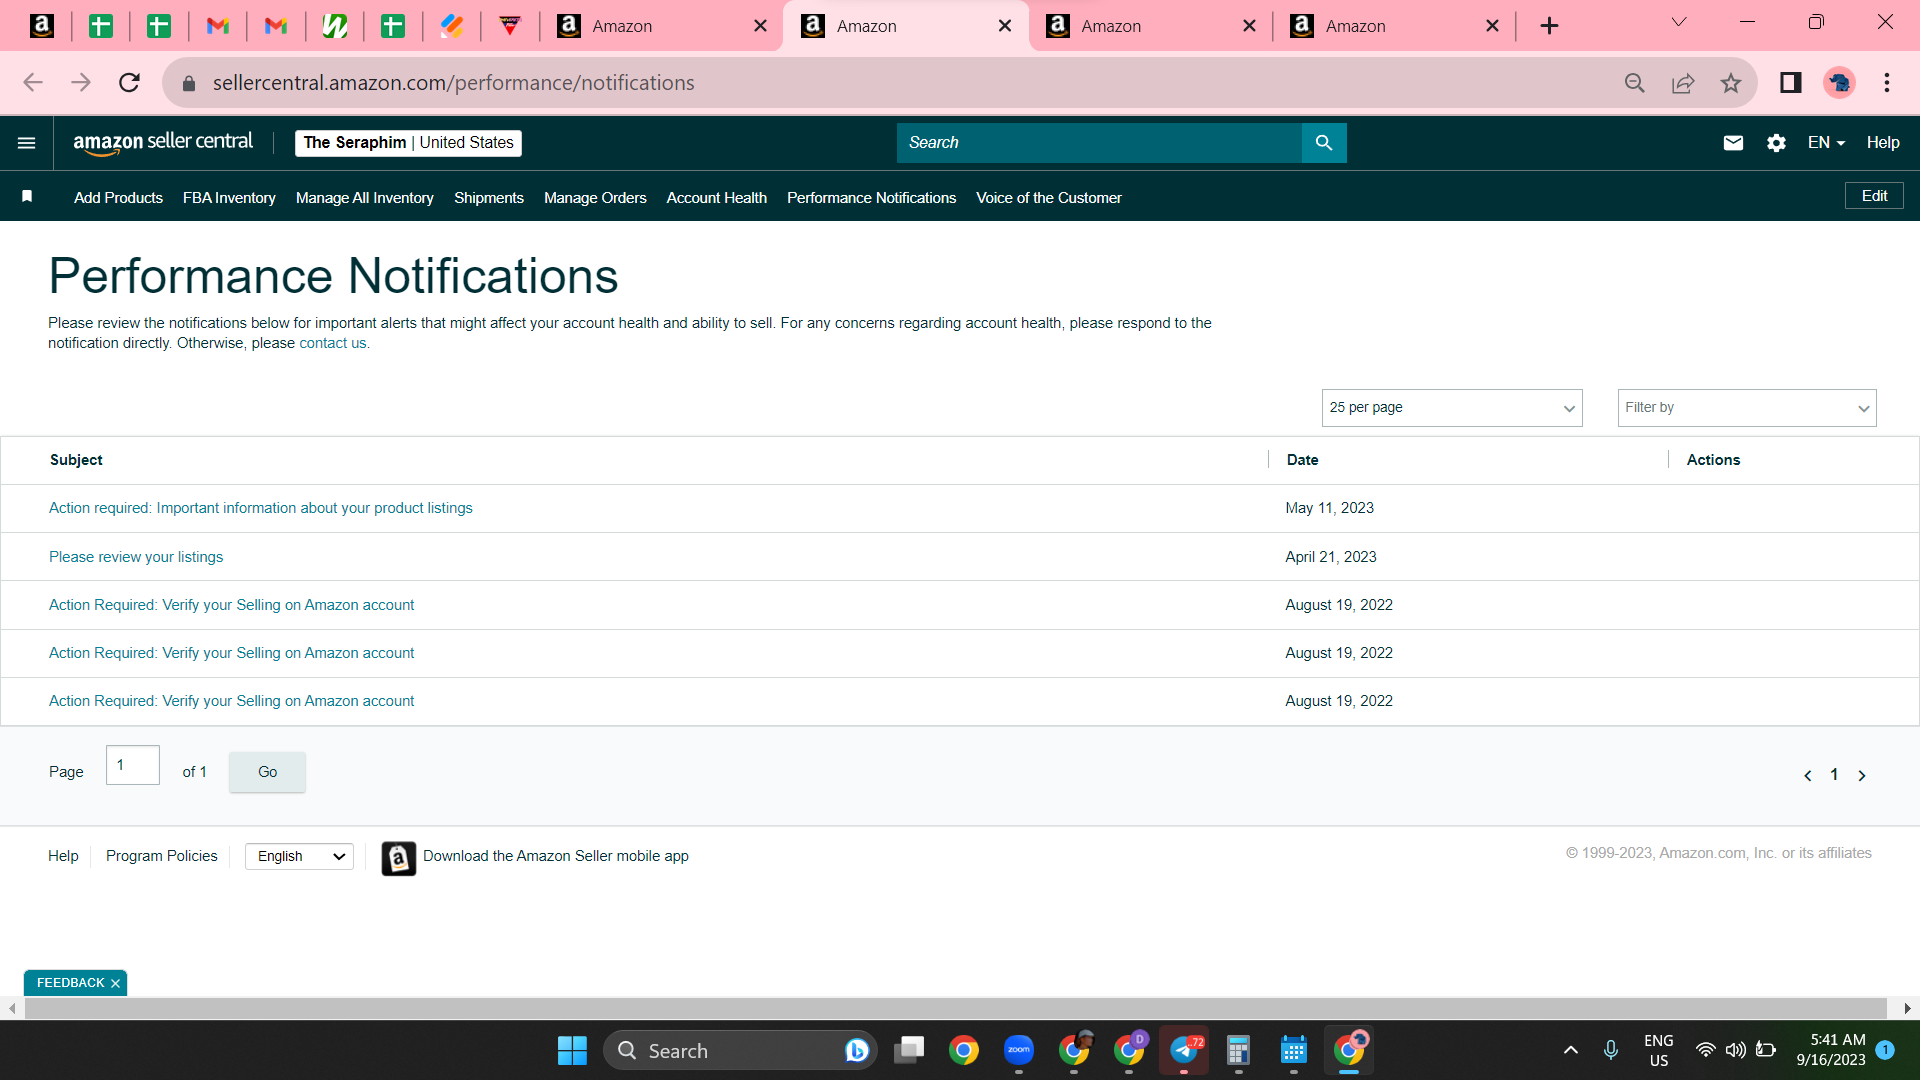Click the date May 11, 2023
1920x1080 pixels.
click(1329, 508)
